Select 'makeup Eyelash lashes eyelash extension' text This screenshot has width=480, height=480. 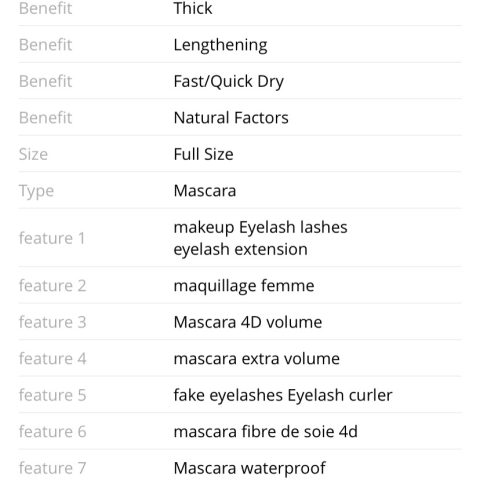coord(260,238)
